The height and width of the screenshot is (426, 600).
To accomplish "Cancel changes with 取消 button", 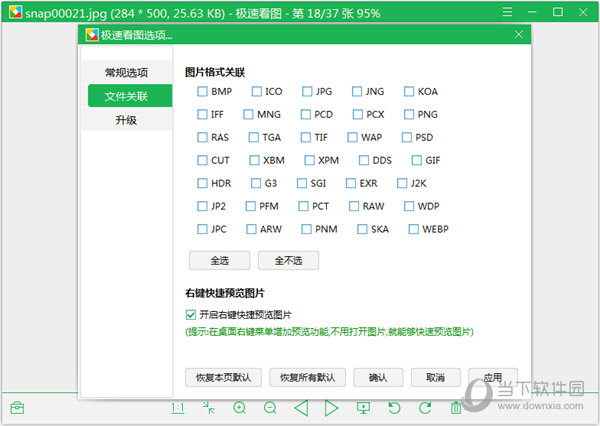I will tap(435, 378).
